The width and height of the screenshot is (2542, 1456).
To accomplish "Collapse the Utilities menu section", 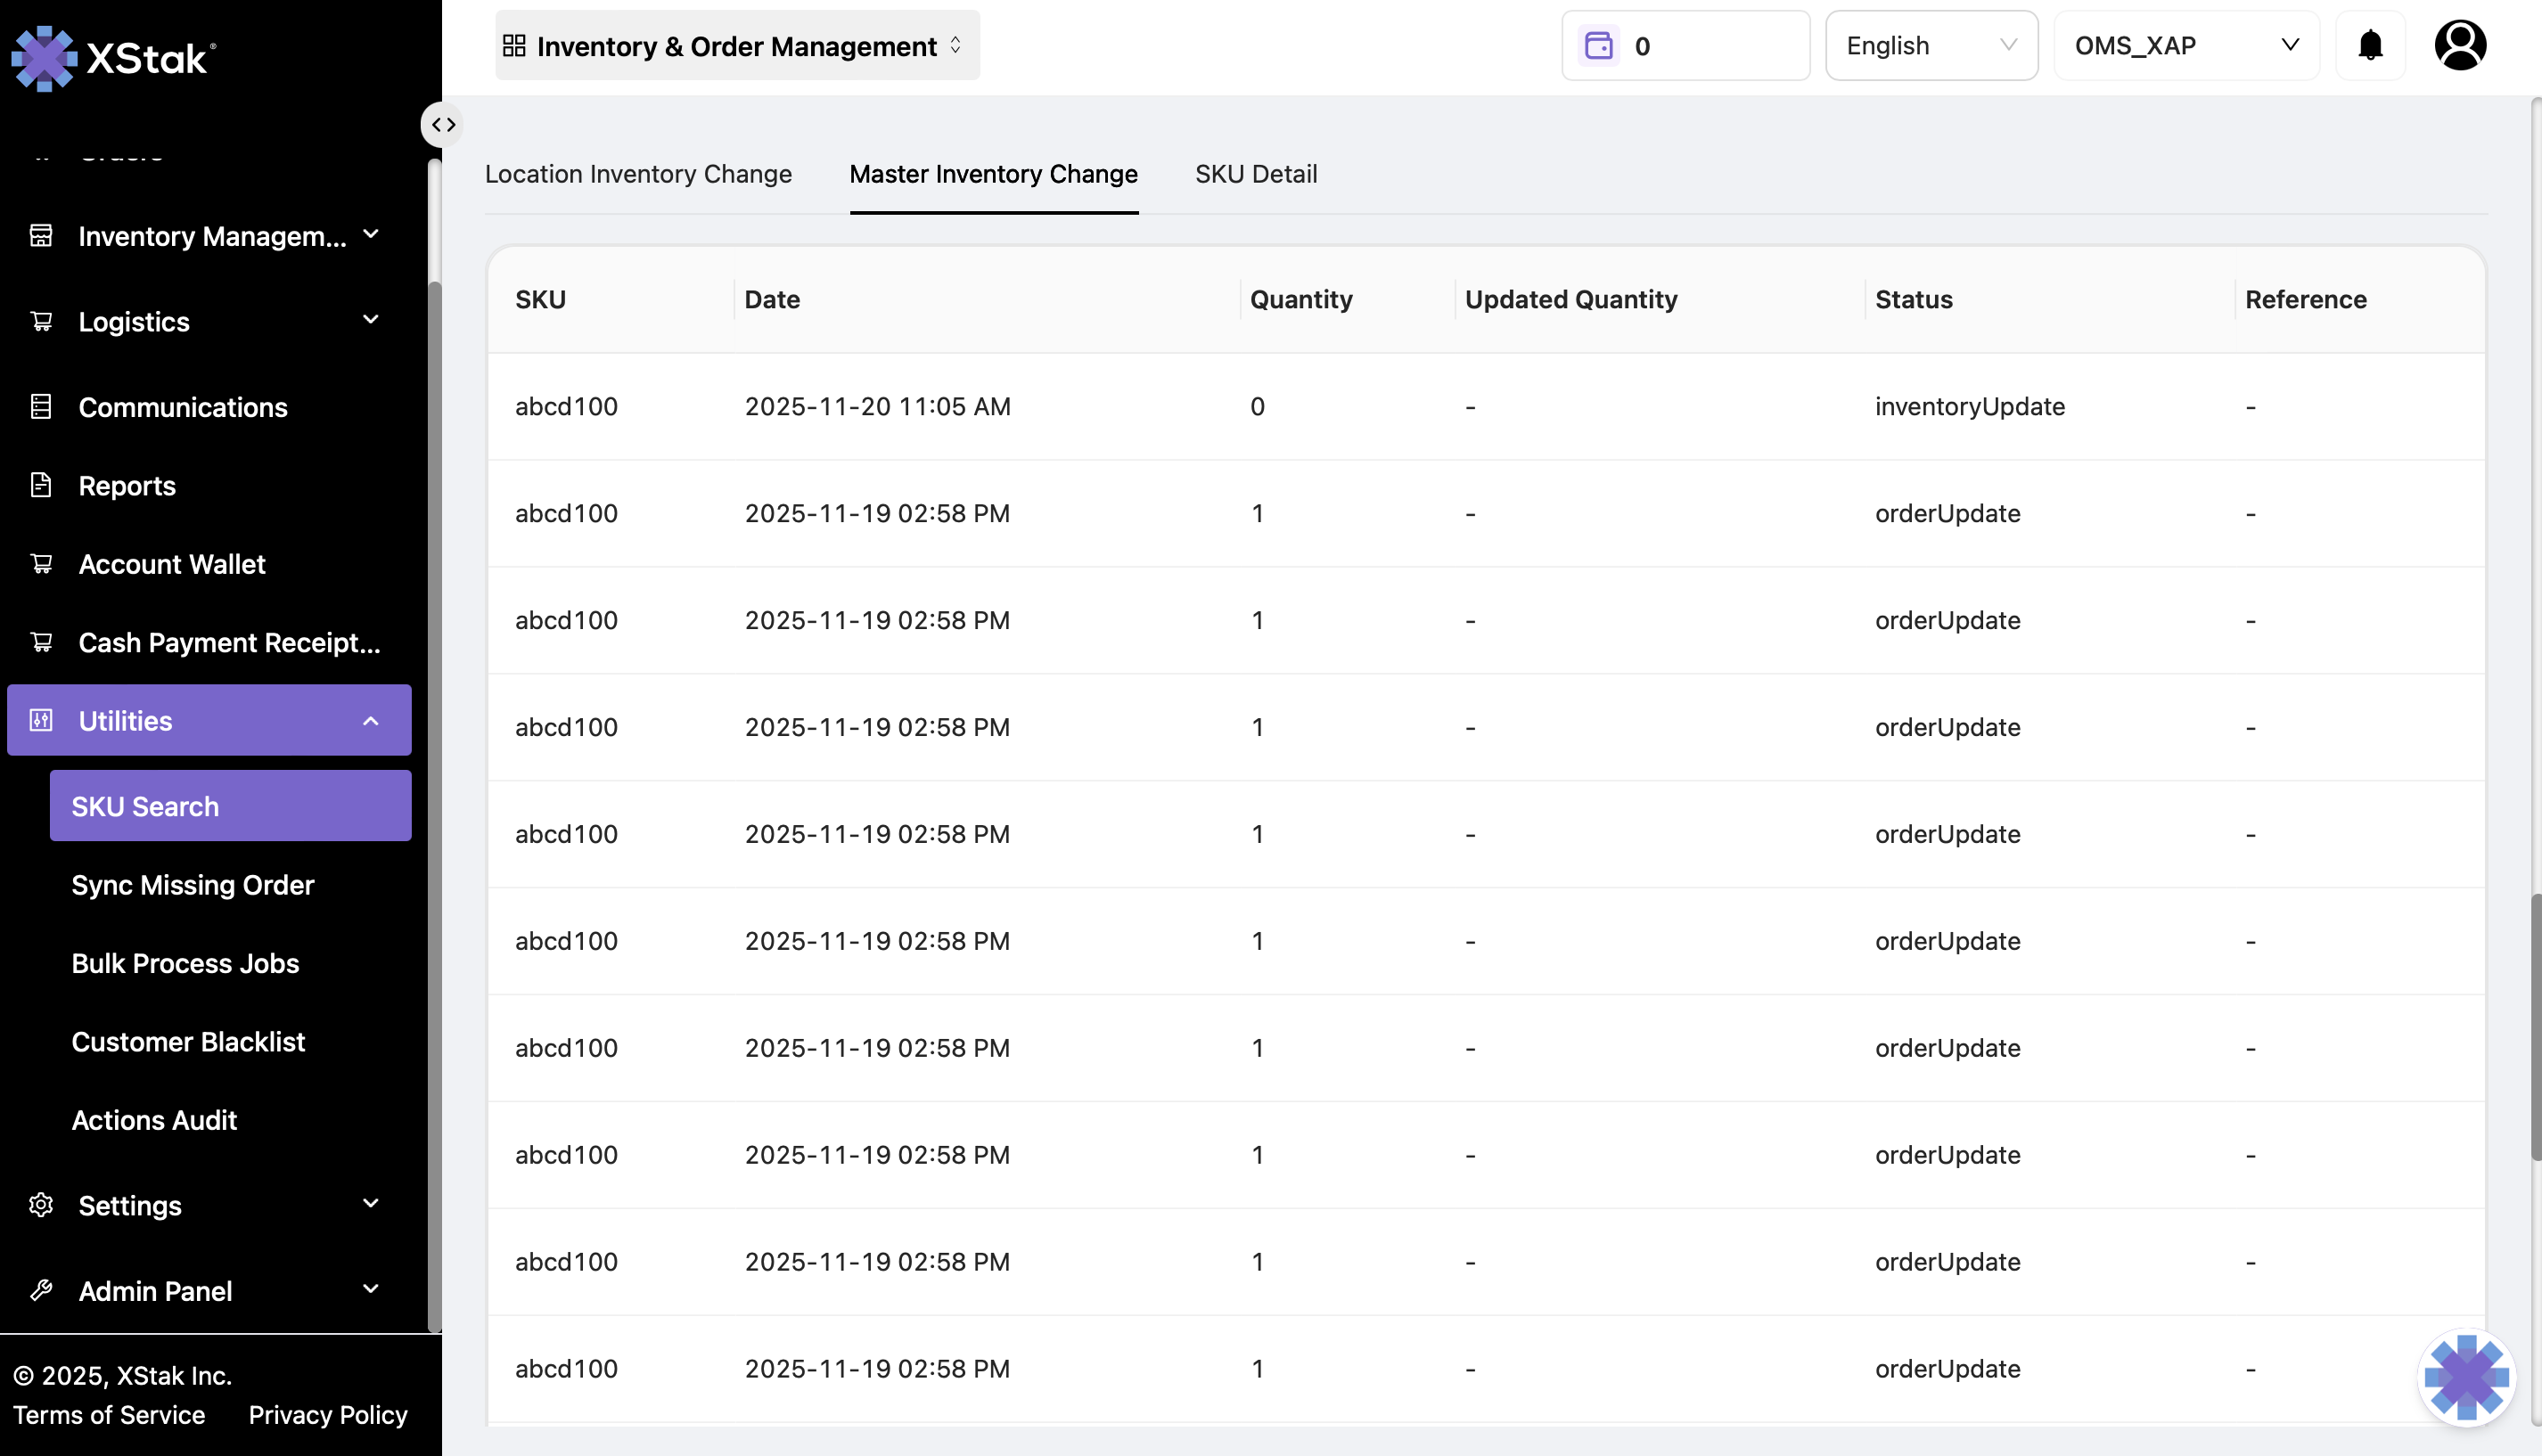I will point(370,721).
